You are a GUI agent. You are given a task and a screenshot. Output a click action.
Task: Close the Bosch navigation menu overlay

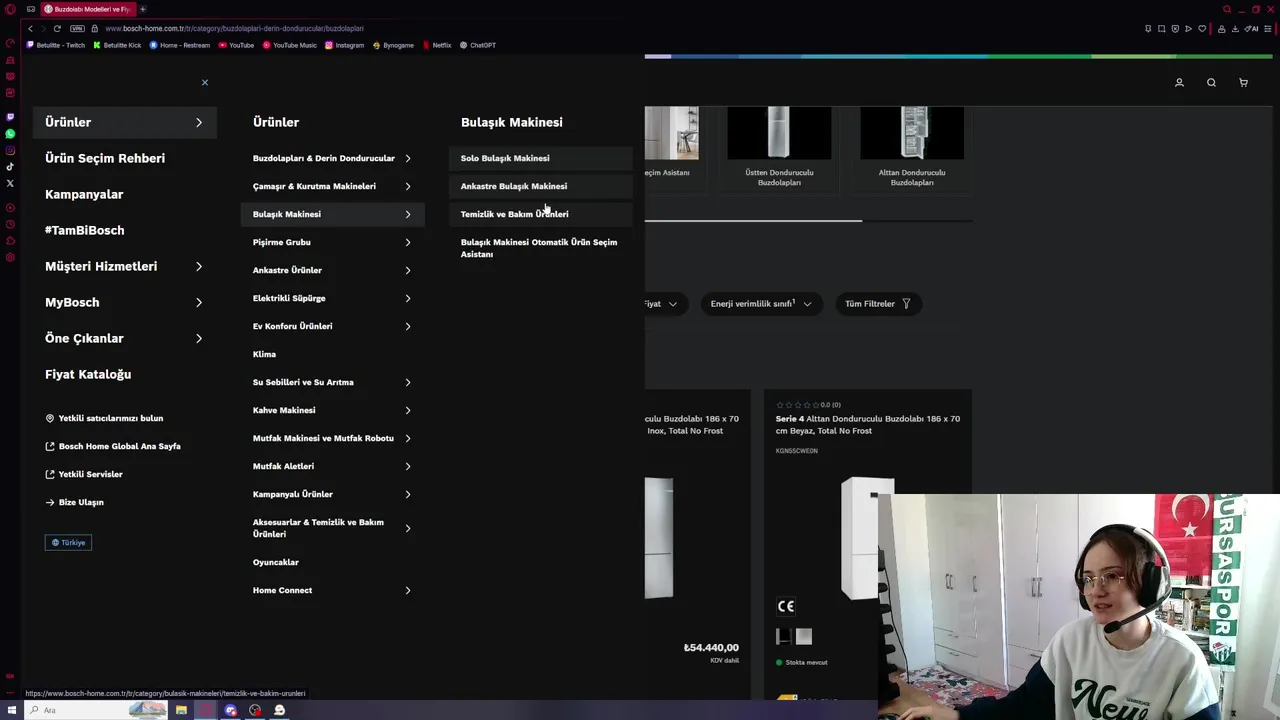tap(205, 82)
